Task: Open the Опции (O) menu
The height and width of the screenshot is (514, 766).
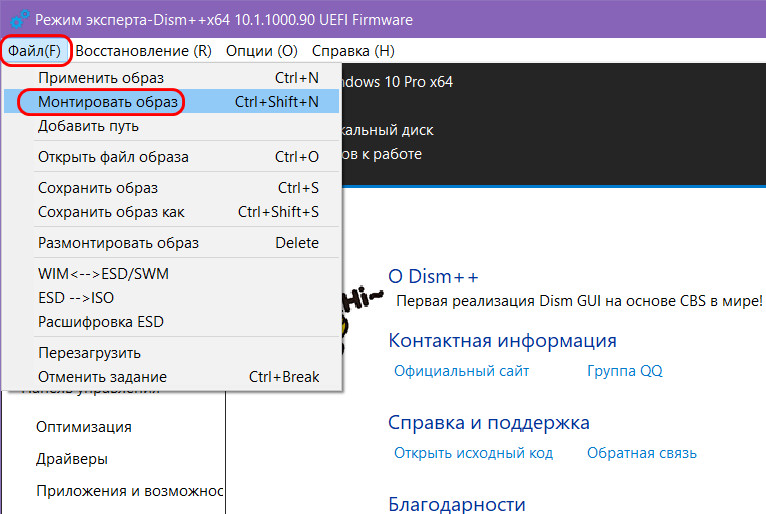Action: [x=261, y=50]
